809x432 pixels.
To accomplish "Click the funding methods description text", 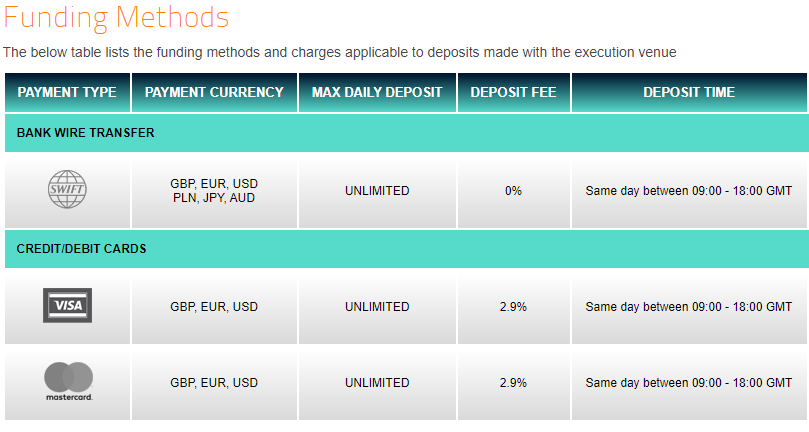I will point(339,53).
